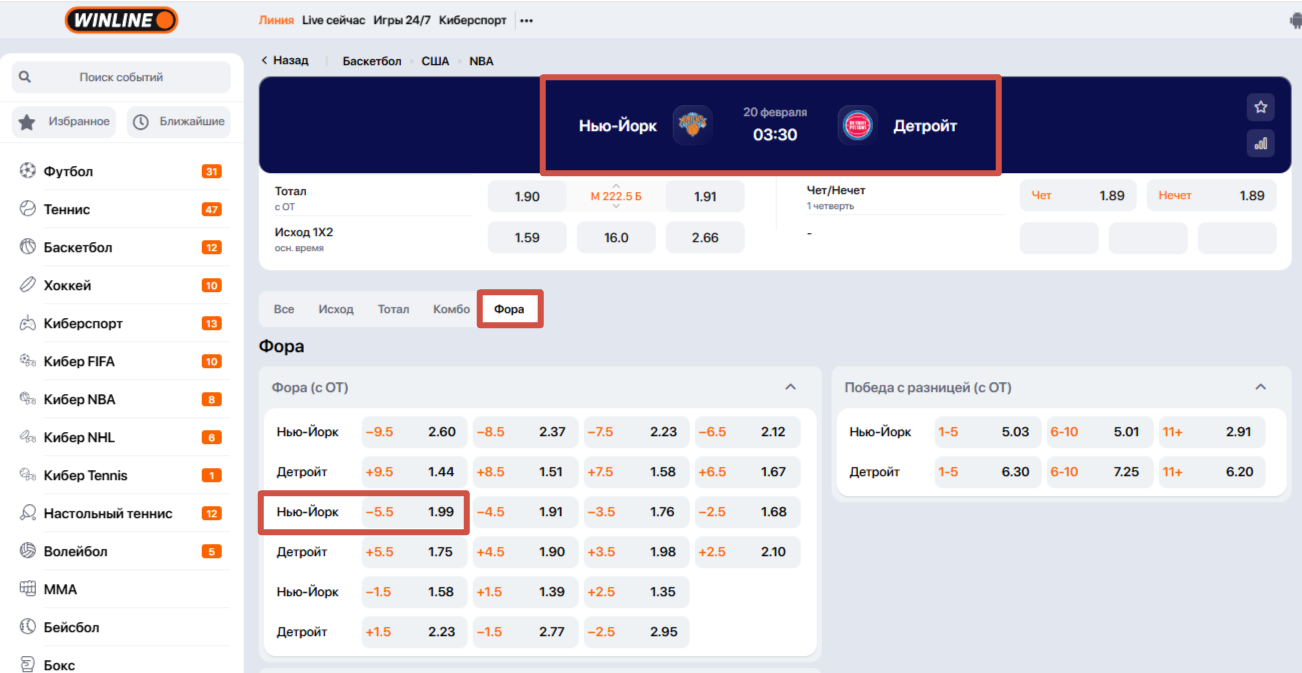The width and height of the screenshot is (1302, 673).
Task: Select total under odds 1.90
Action: click(527, 196)
